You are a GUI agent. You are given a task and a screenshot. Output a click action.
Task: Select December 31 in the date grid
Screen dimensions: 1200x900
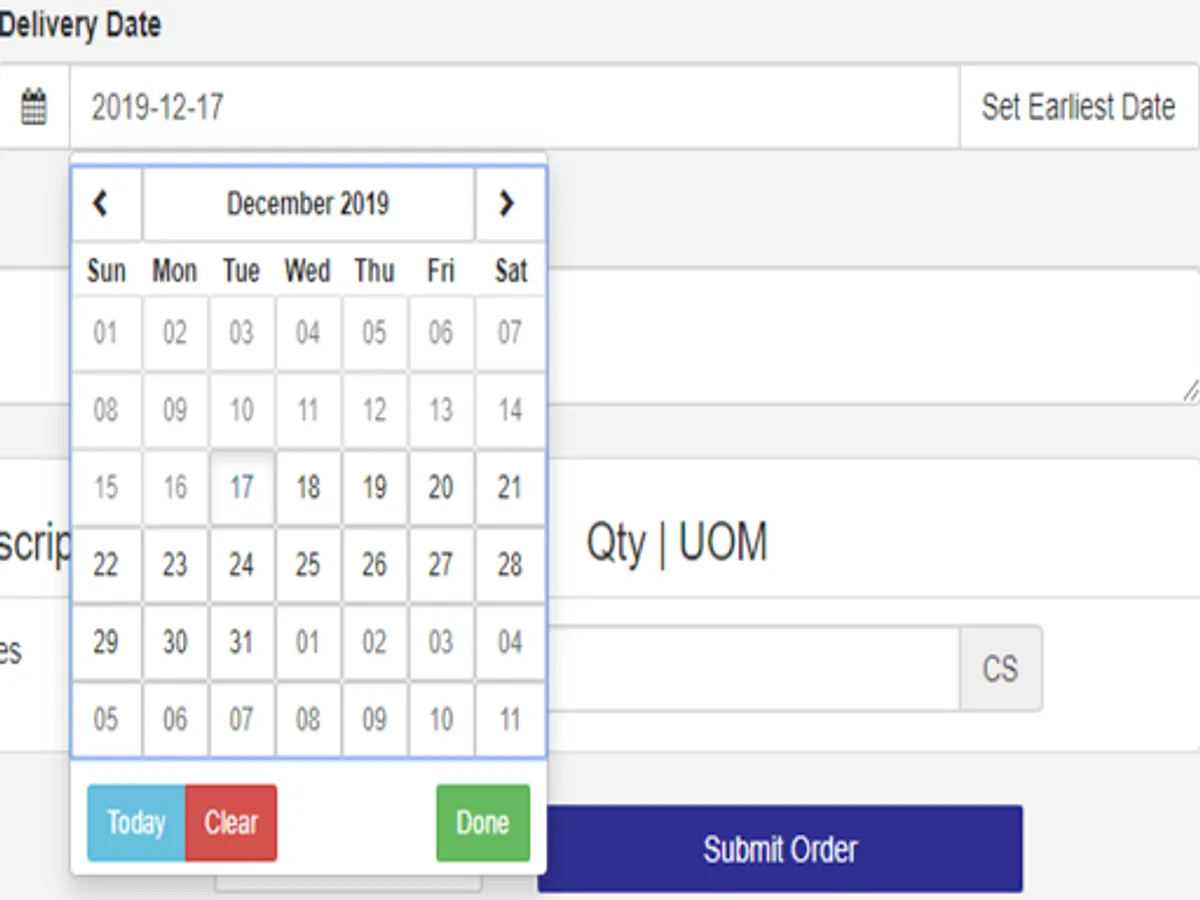point(241,642)
